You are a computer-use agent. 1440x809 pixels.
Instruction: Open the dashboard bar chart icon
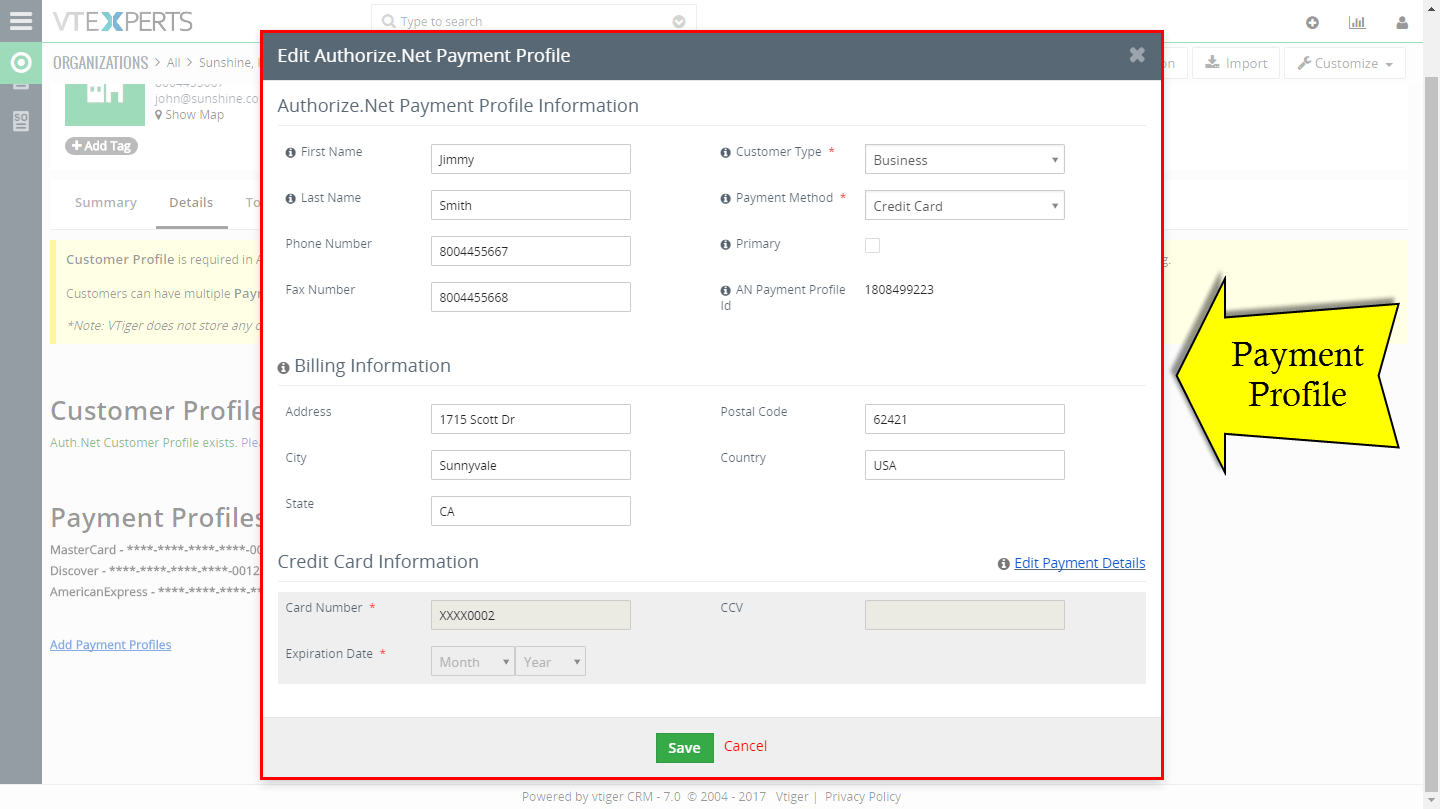[1357, 21]
